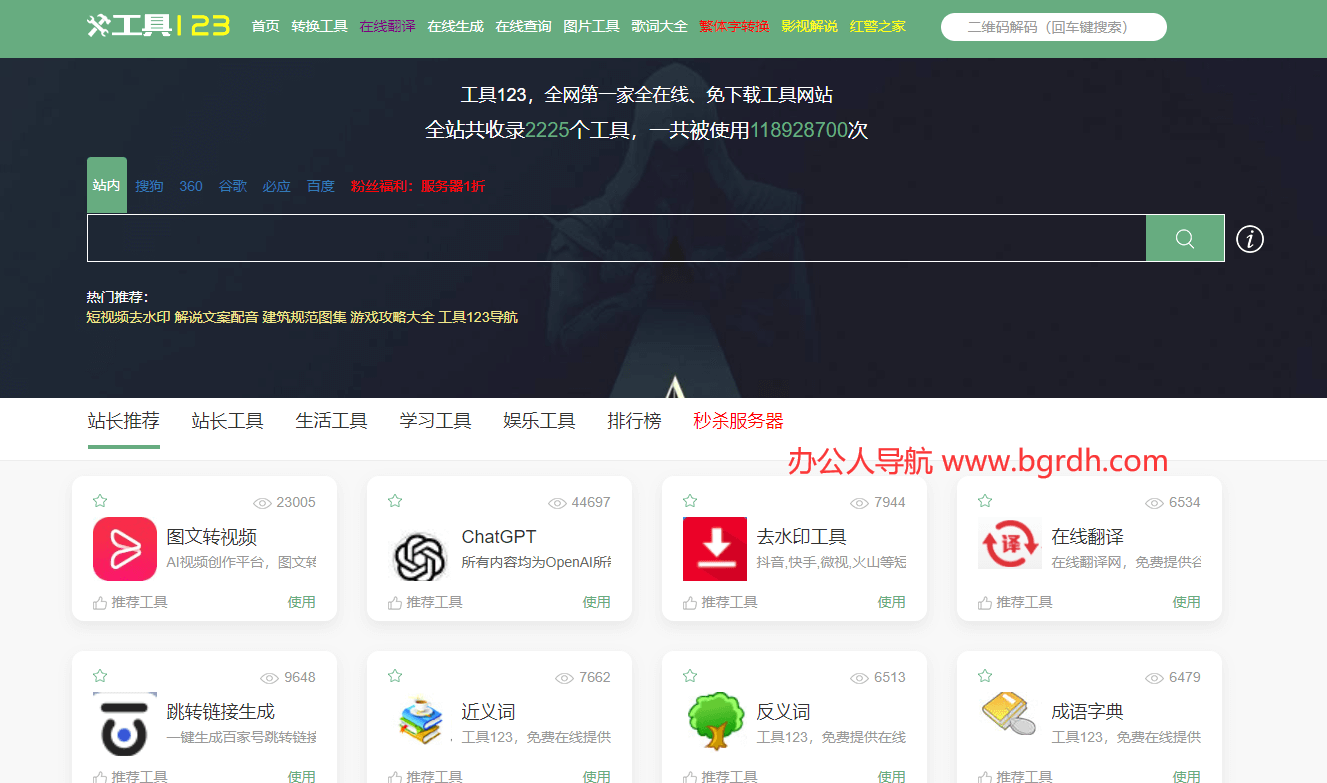Switch search engine to 百度
Viewport: 1327px width, 783px height.
[320, 186]
